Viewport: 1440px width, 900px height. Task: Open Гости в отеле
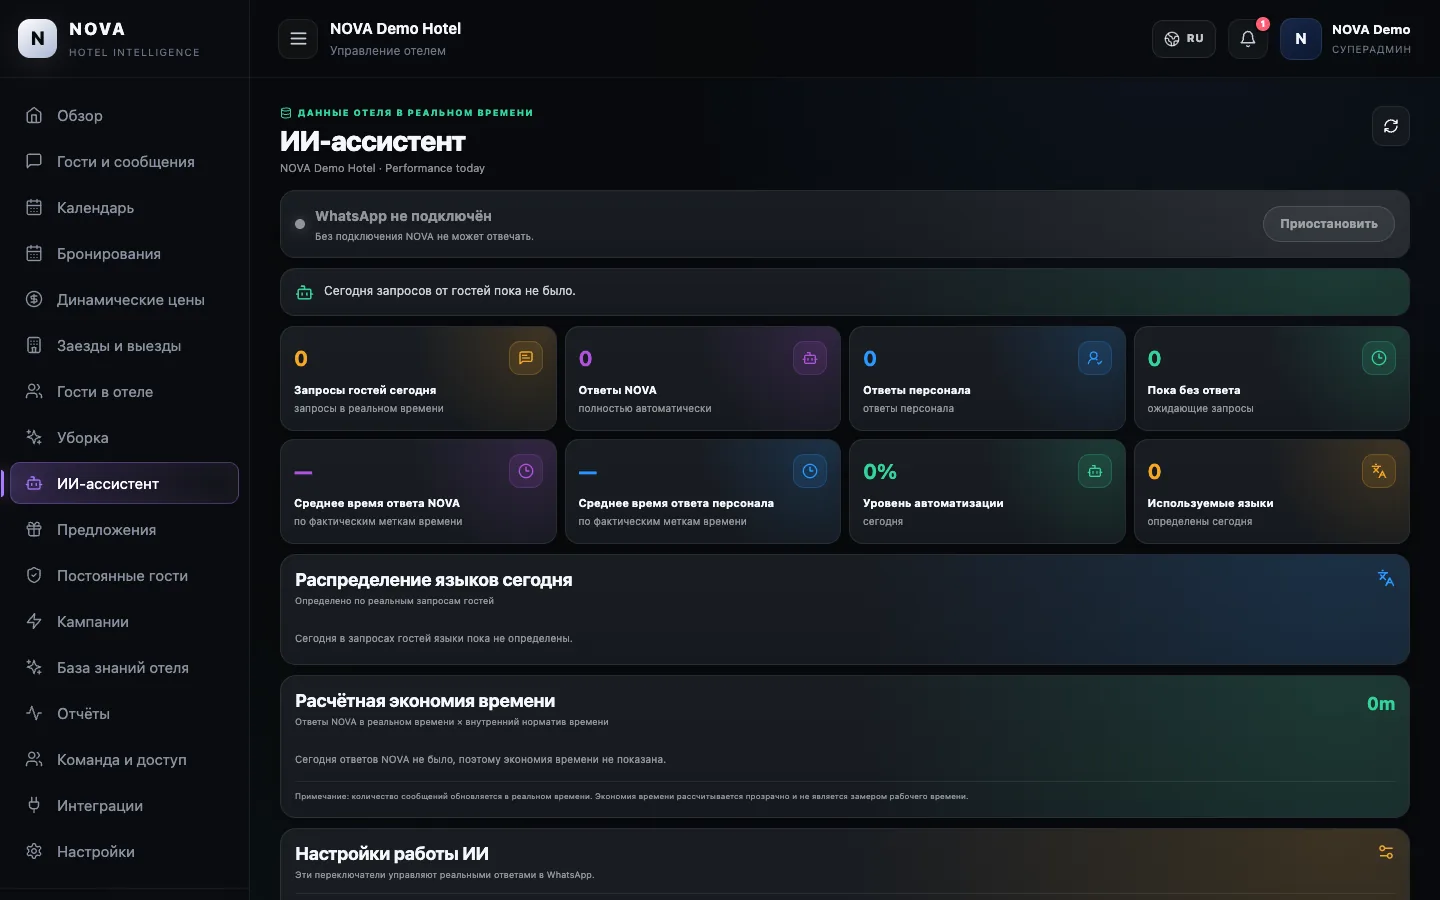tap(124, 392)
